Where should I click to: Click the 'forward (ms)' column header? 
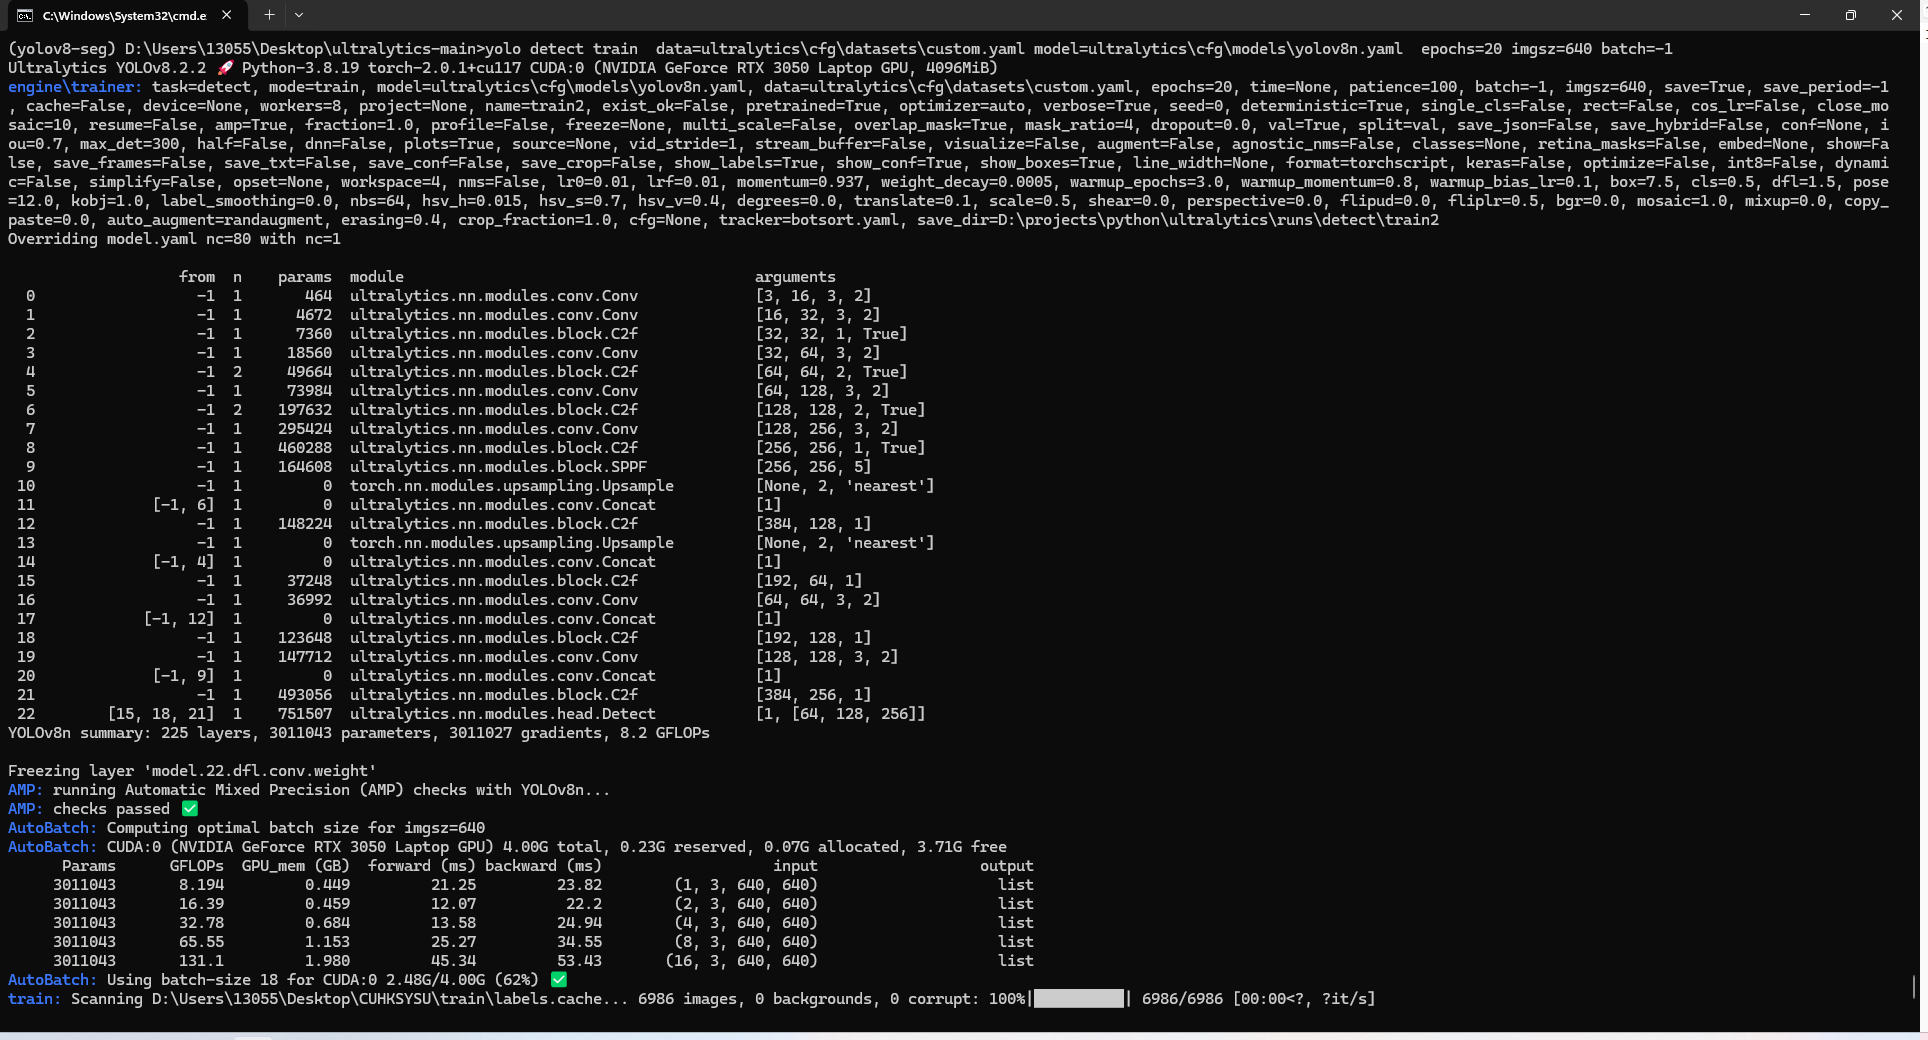click(422, 866)
